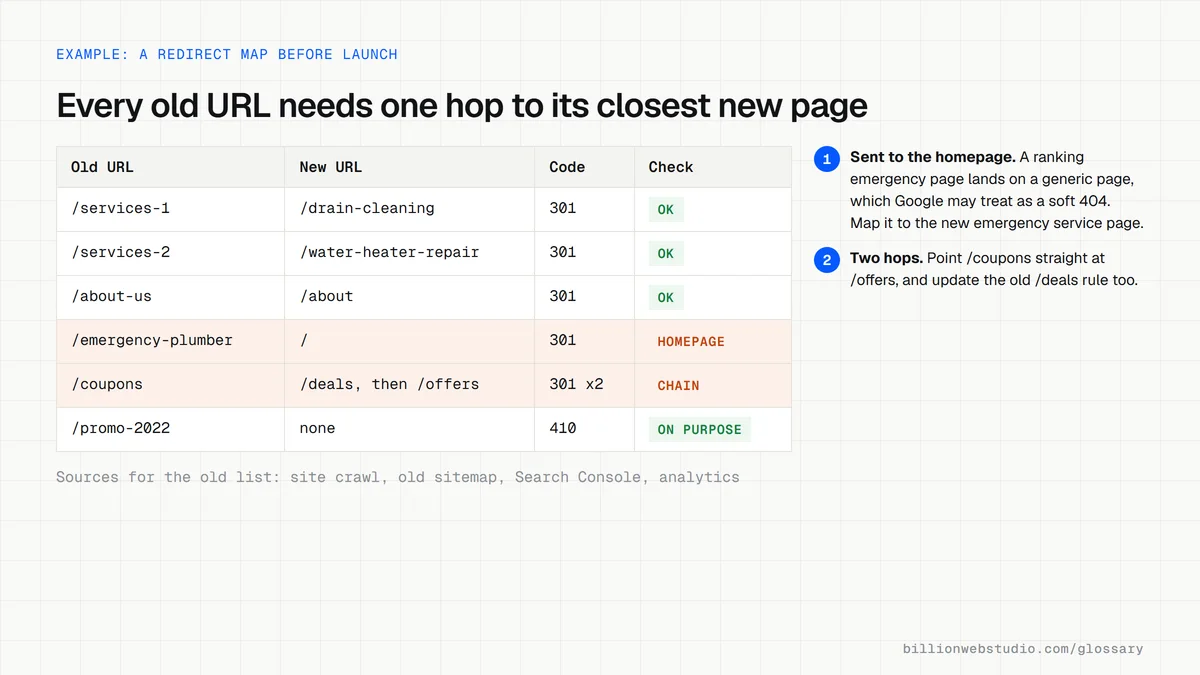Click the ON PURPOSE status badge

(700, 430)
